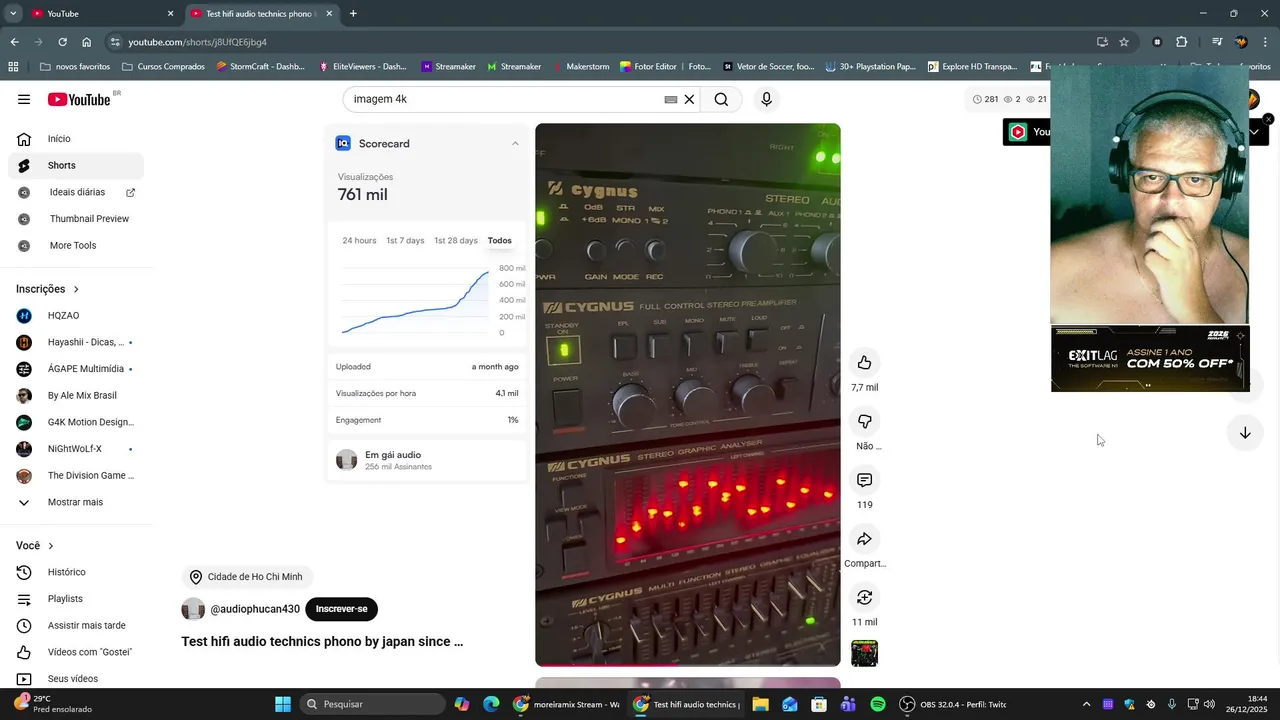Image resolution: width=1280 pixels, height=720 pixels.
Task: Open Ideais diárias sidebar item
Action: coord(76,192)
